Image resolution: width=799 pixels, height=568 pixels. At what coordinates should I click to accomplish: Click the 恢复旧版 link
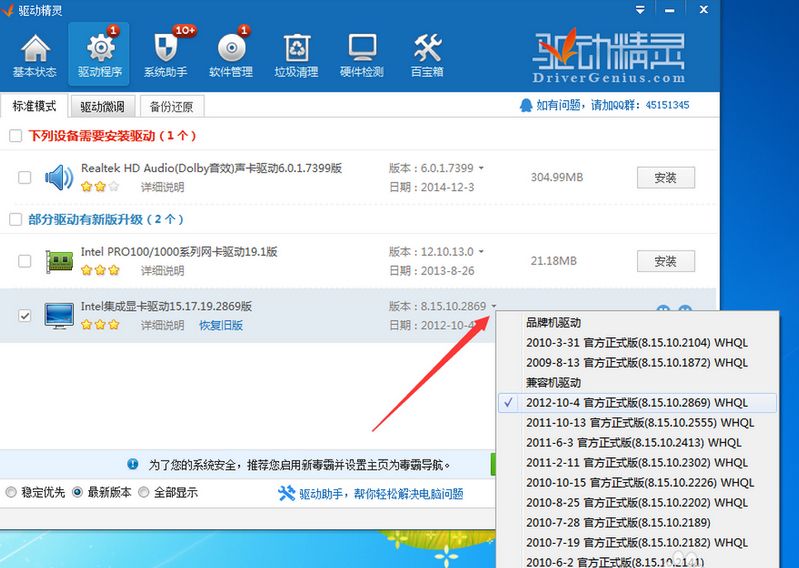click(221, 325)
